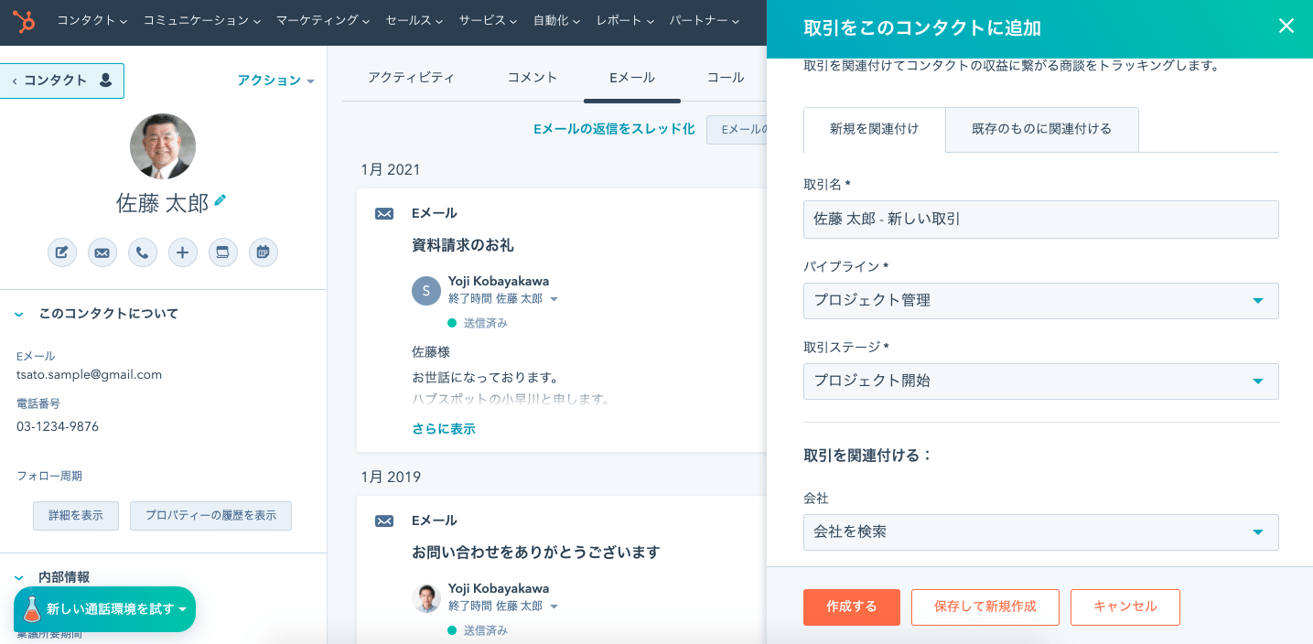Image resolution: width=1313 pixels, height=644 pixels.
Task: Open the パイプライン dropdown
Action: pyautogui.click(x=1040, y=300)
